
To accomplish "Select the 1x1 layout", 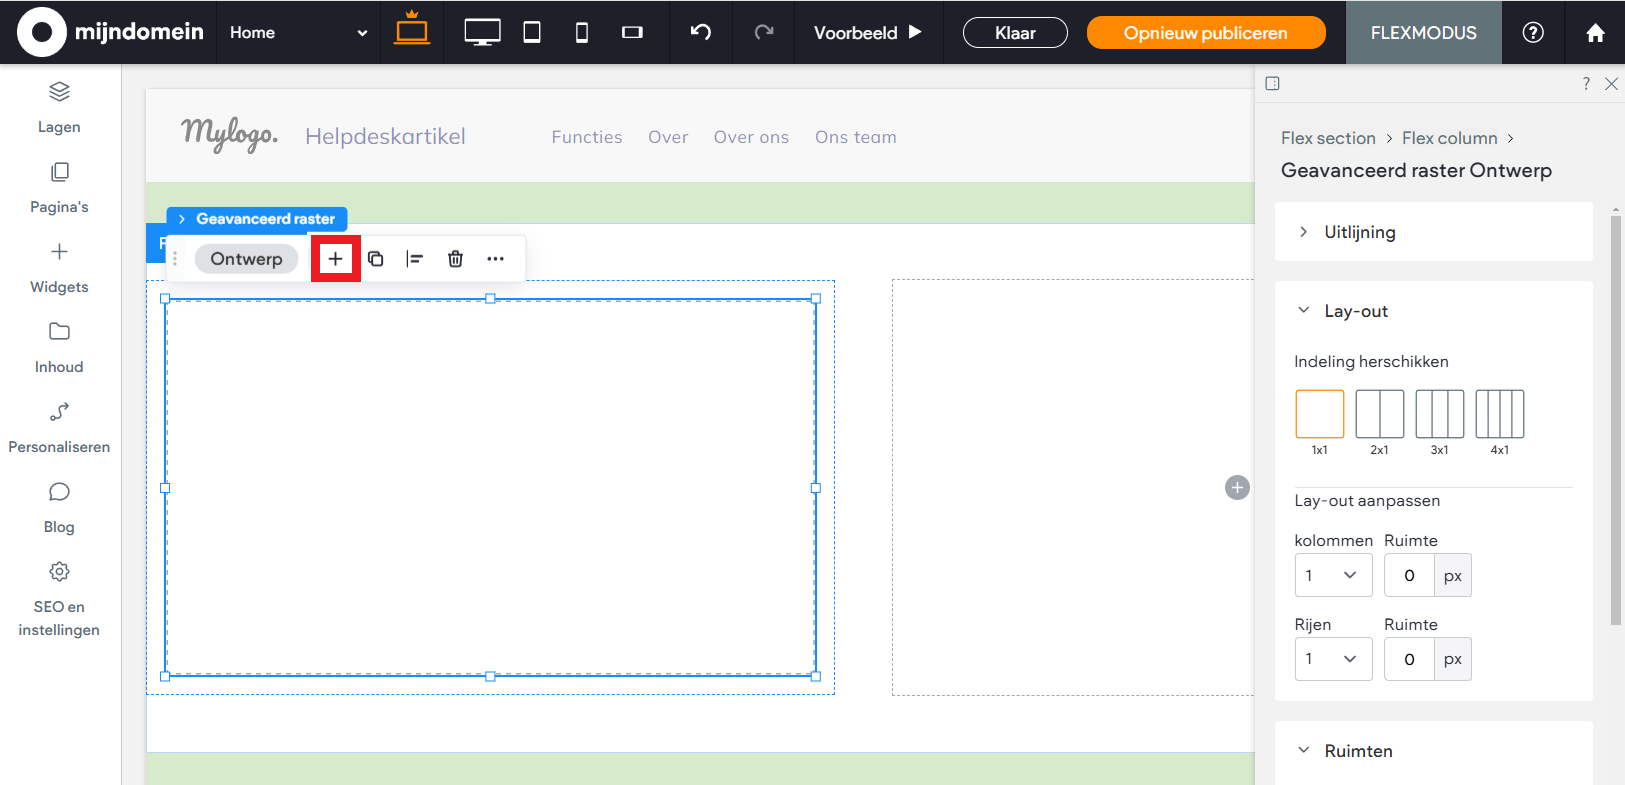I will pos(1320,414).
